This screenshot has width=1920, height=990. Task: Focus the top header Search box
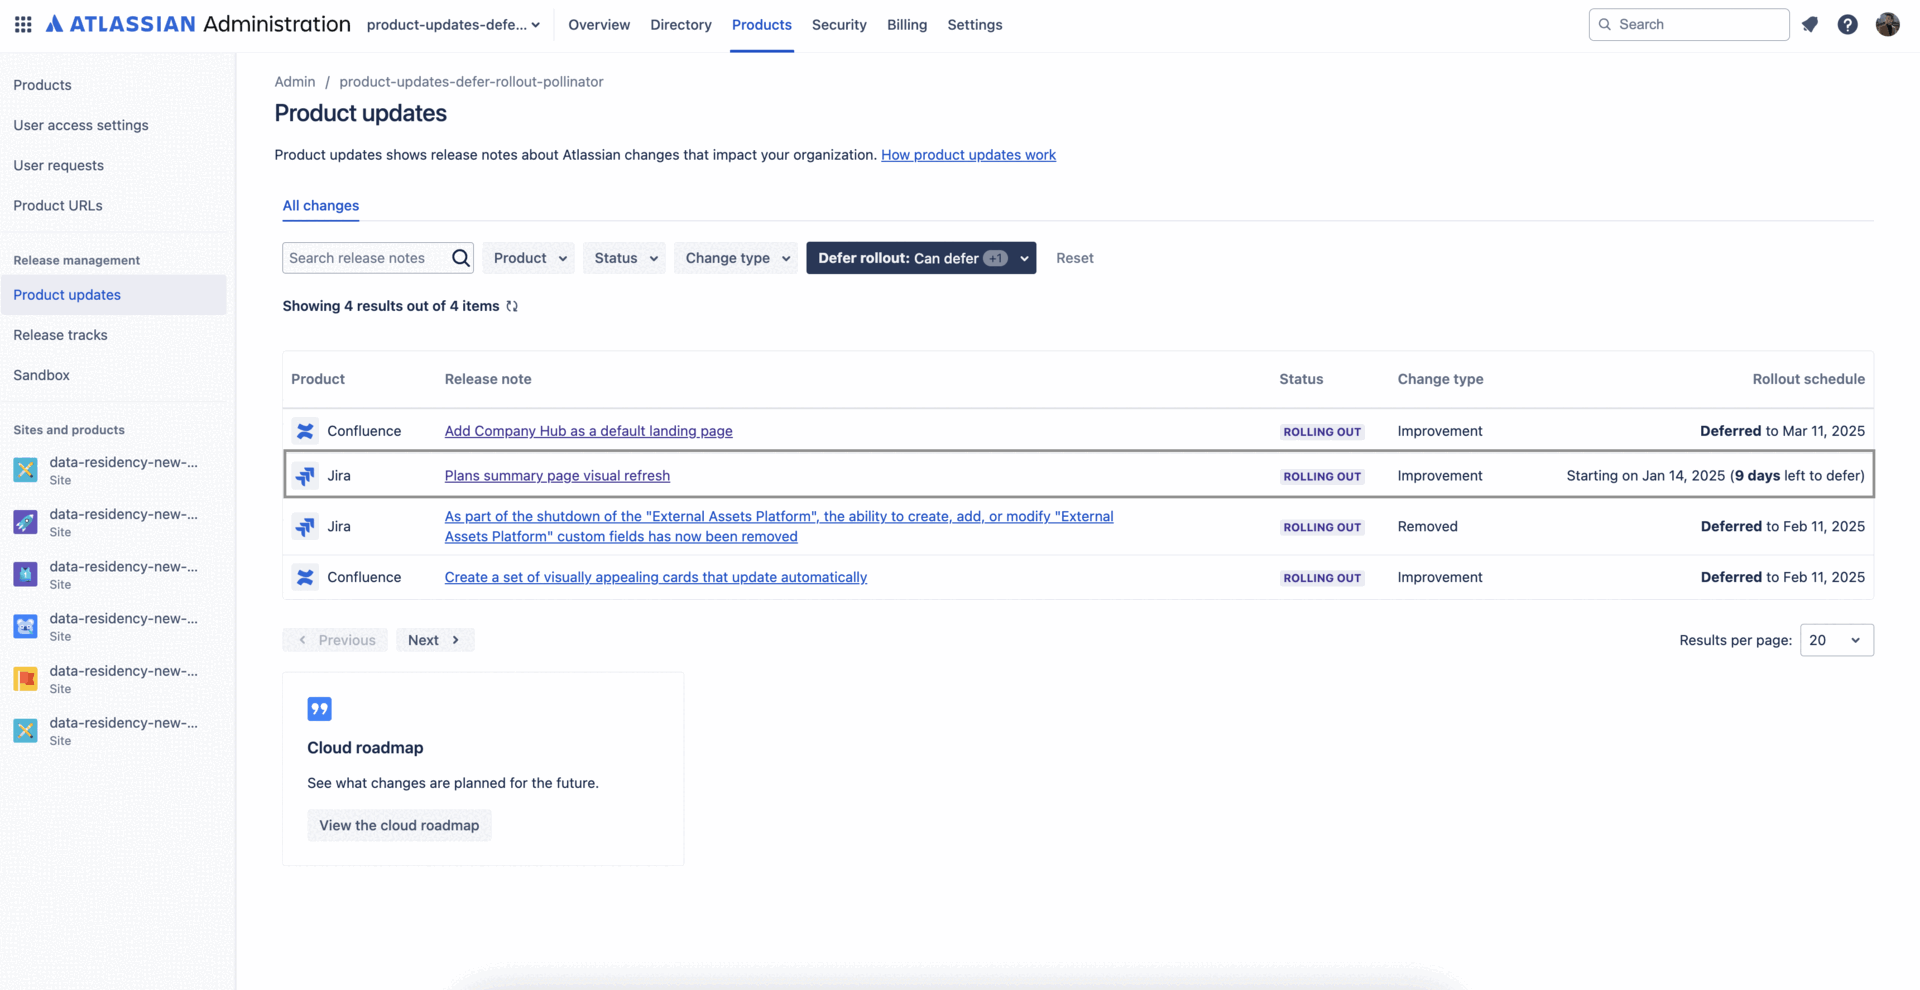(x=1689, y=24)
